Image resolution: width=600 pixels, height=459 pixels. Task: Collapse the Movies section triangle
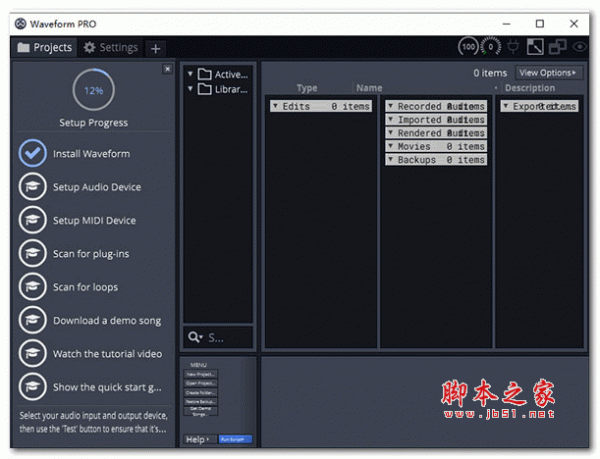click(390, 146)
